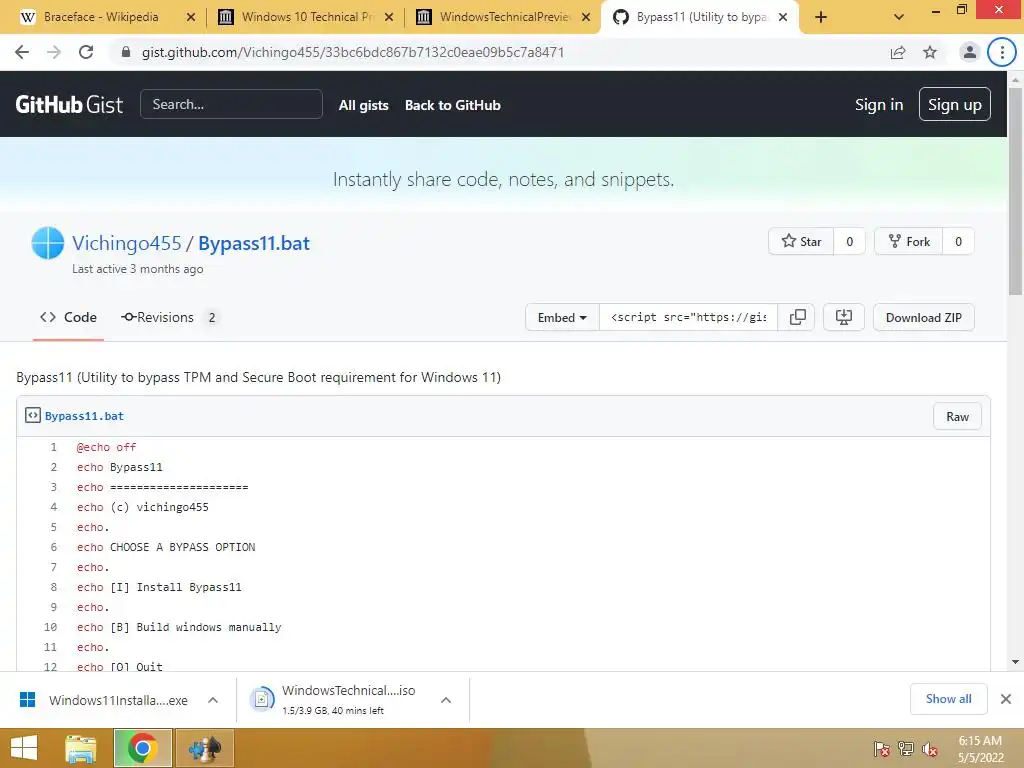Open File Explorer from taskbar
This screenshot has height=768, width=1024.
[80, 748]
